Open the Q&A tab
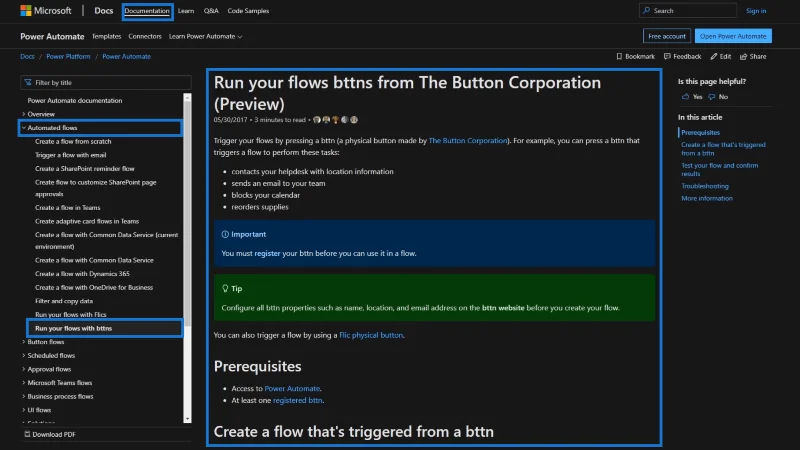 coord(211,11)
